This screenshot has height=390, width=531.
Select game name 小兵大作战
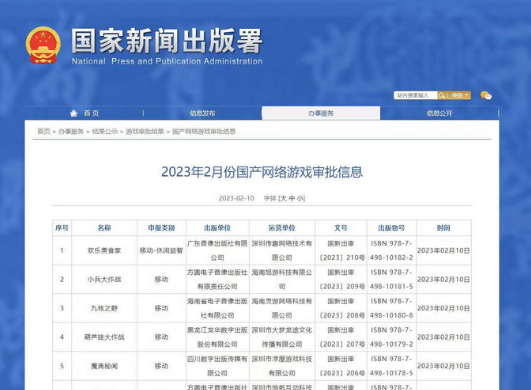[104, 279]
